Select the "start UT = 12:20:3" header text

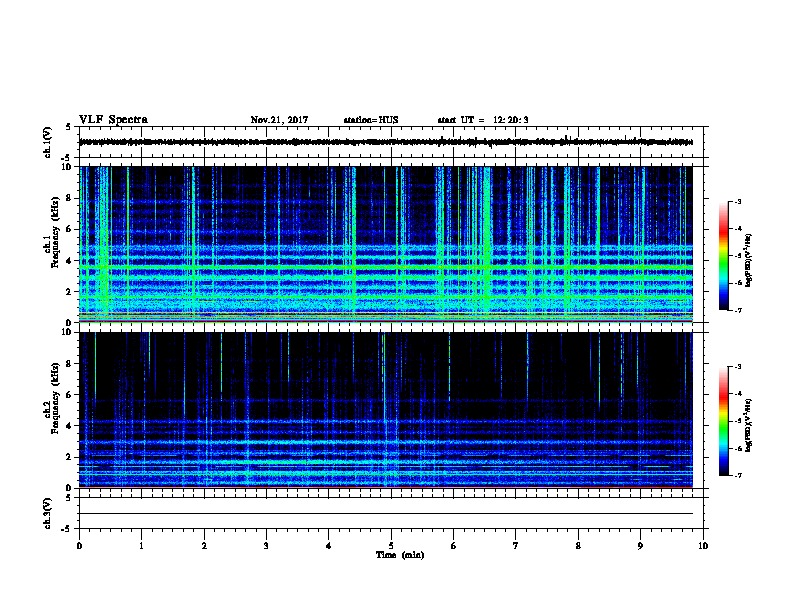point(483,120)
